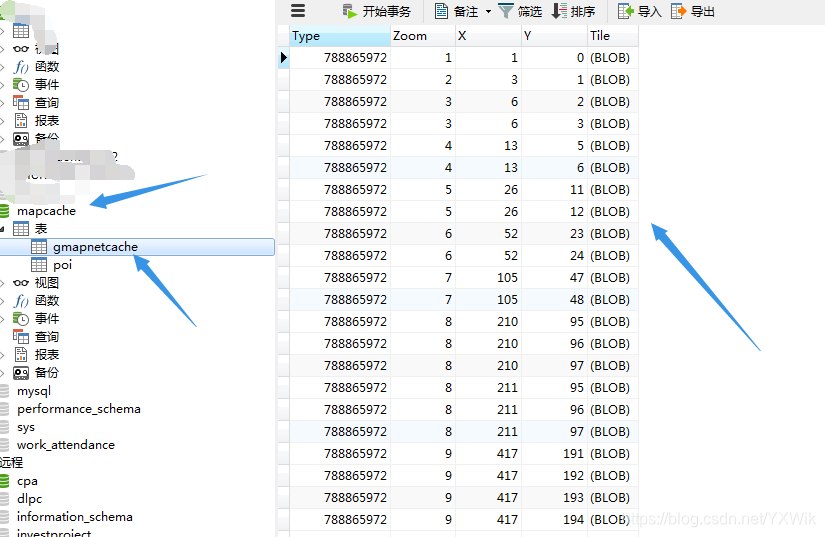825x537 pixels.
Task: Select the sys database
Action: tap(26, 427)
